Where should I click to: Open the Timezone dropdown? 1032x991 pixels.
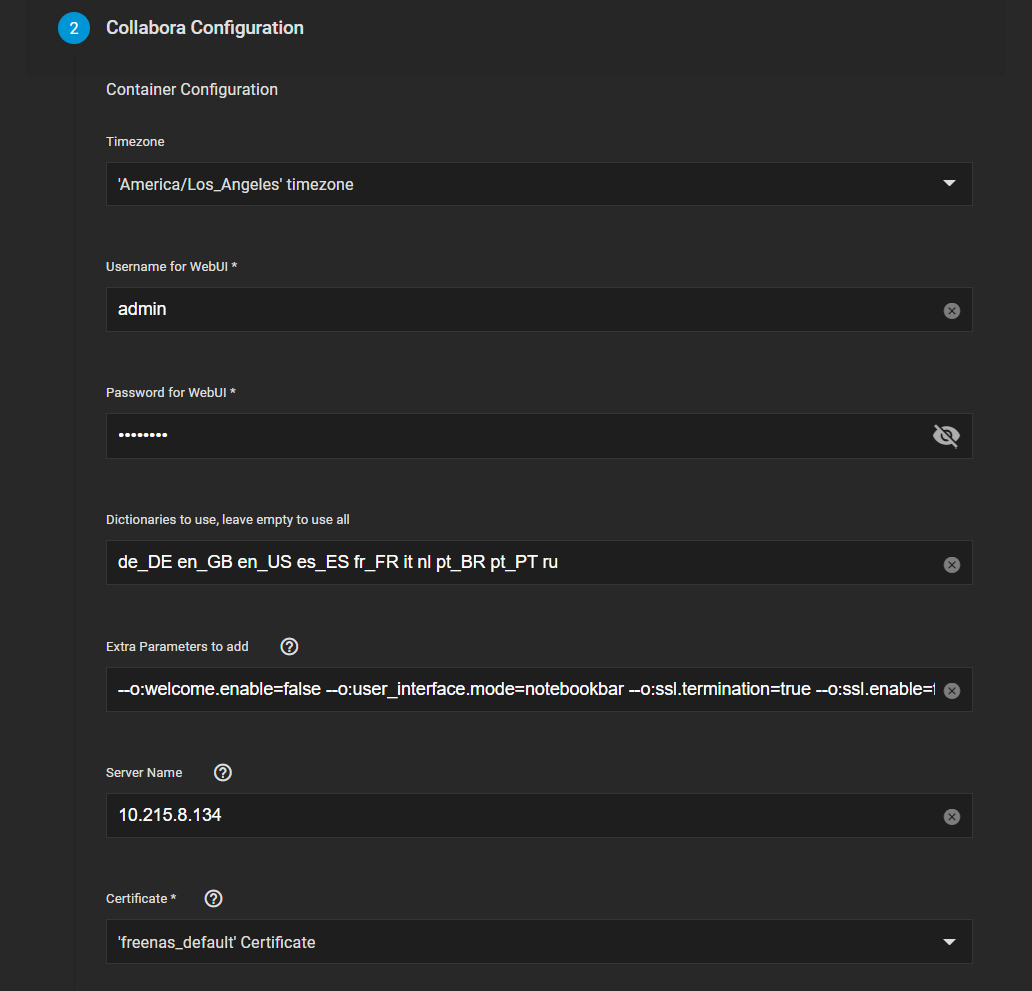pyautogui.click(x=539, y=184)
